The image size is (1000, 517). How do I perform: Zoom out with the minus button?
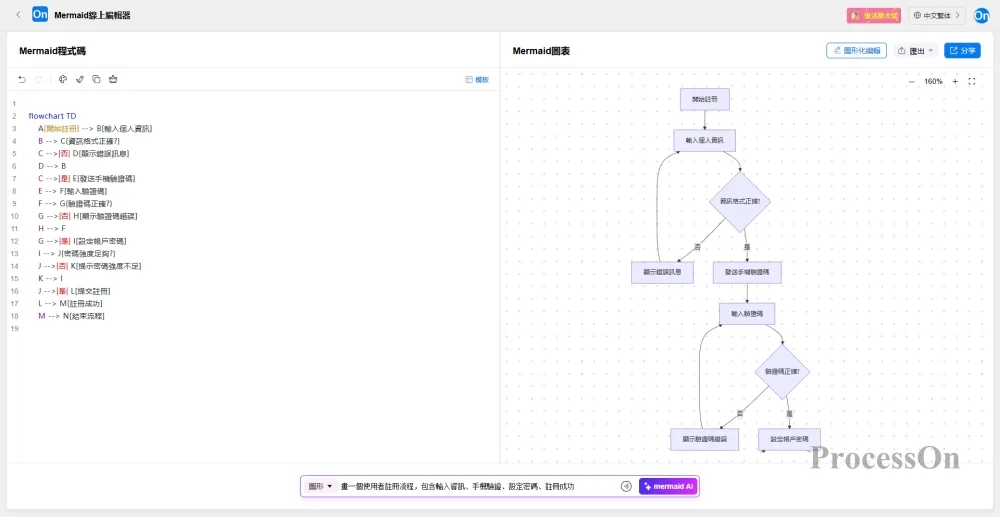point(911,81)
